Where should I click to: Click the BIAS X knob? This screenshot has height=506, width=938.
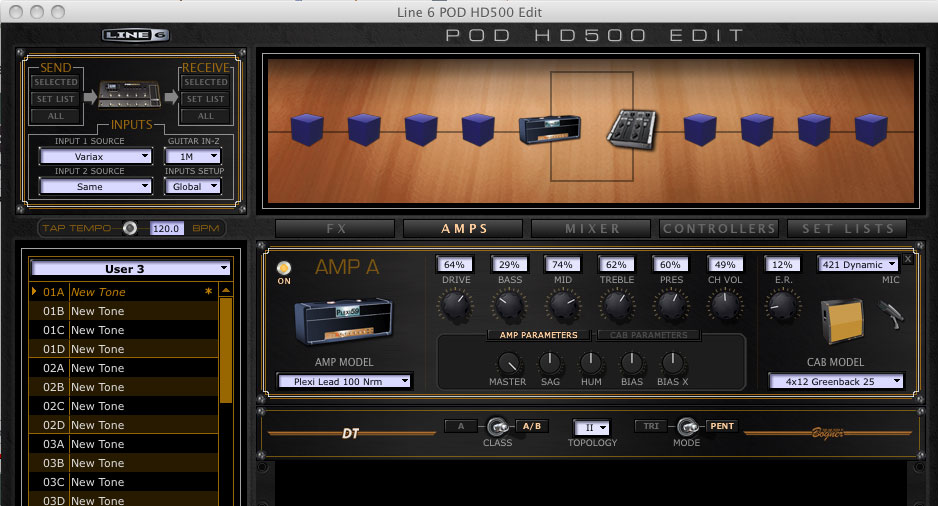click(672, 362)
